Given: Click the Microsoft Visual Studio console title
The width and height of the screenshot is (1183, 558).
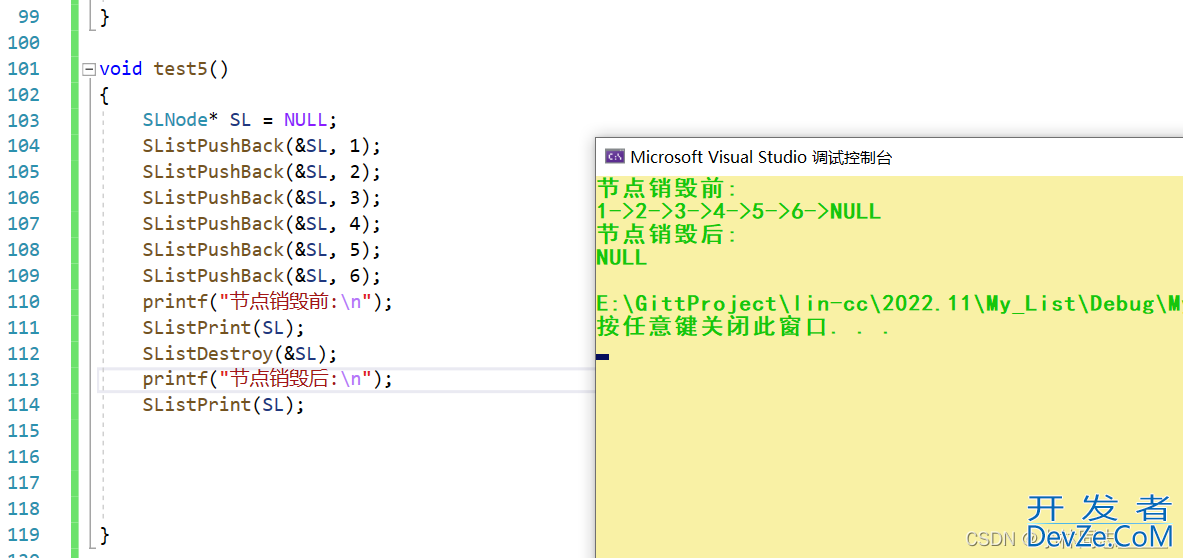Looking at the screenshot, I should [x=760, y=157].
